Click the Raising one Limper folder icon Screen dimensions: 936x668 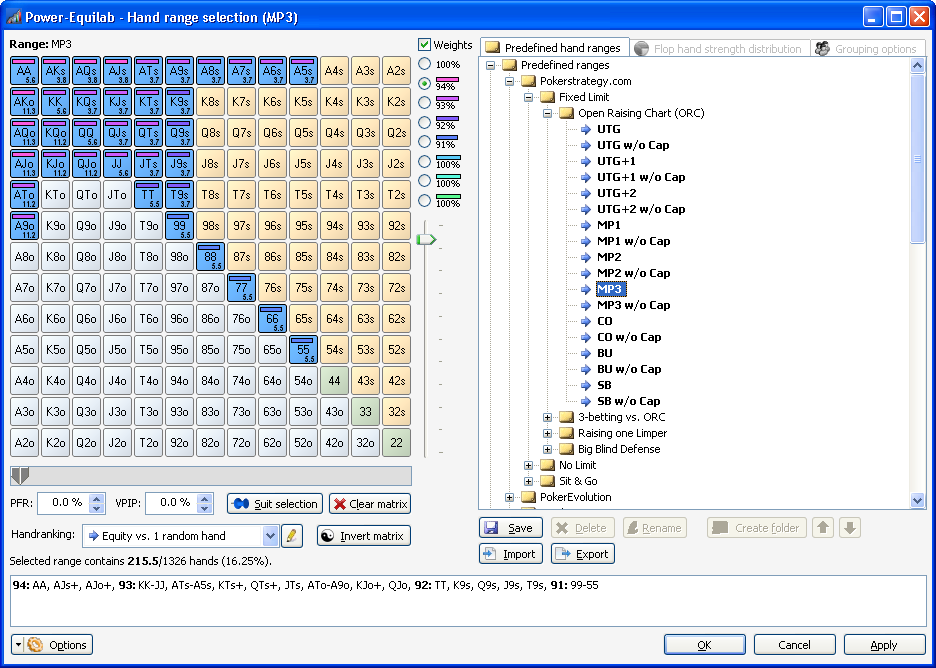566,433
